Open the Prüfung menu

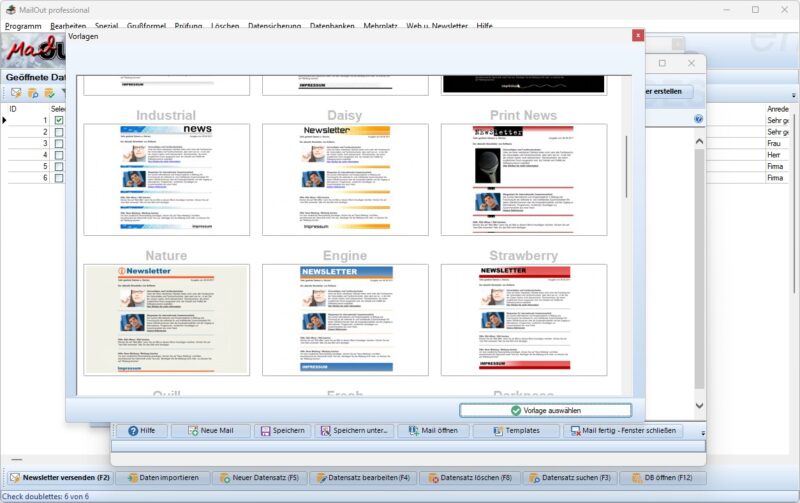pos(188,26)
